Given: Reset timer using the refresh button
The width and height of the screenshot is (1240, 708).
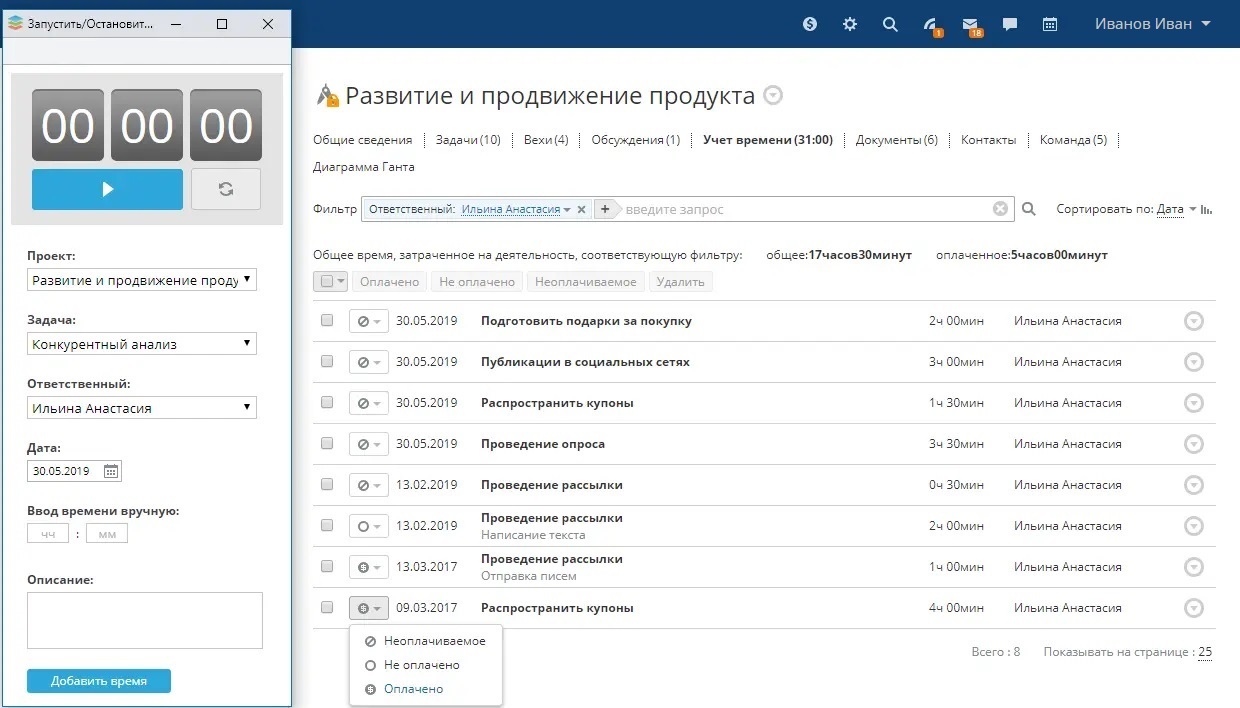Looking at the screenshot, I should coord(226,189).
